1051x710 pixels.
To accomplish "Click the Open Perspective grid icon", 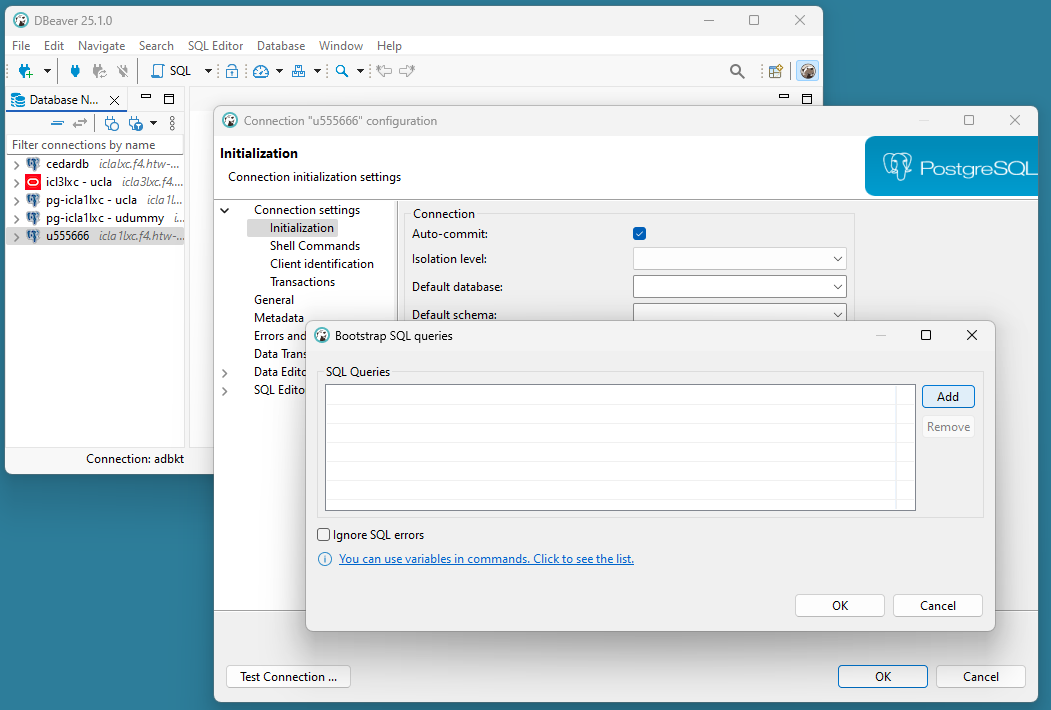I will point(776,71).
